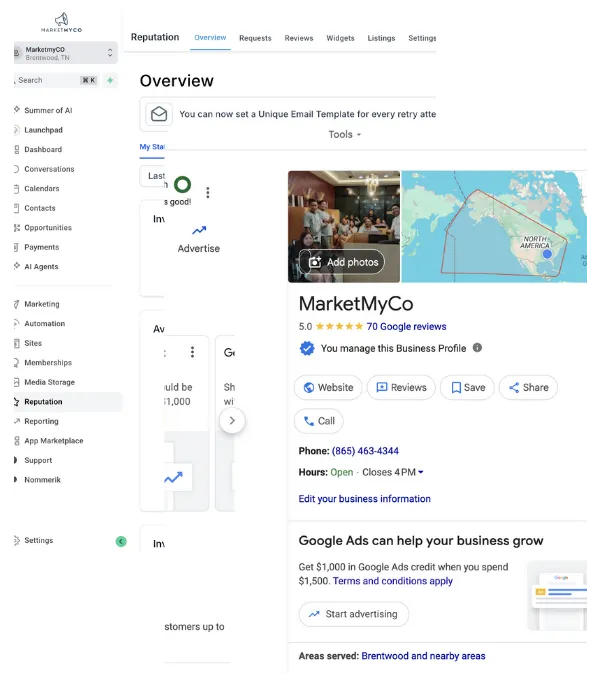Open Marketing in sidebar

click(42, 304)
